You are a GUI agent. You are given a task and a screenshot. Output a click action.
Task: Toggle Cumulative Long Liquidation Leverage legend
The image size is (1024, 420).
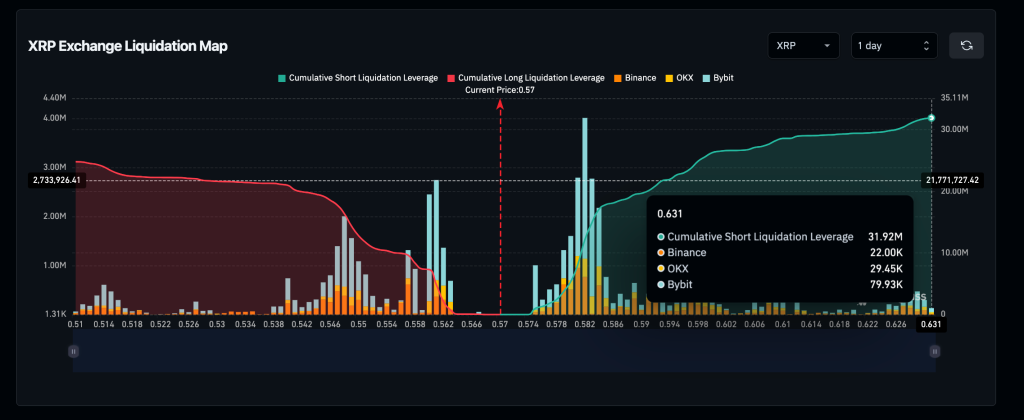pos(525,77)
